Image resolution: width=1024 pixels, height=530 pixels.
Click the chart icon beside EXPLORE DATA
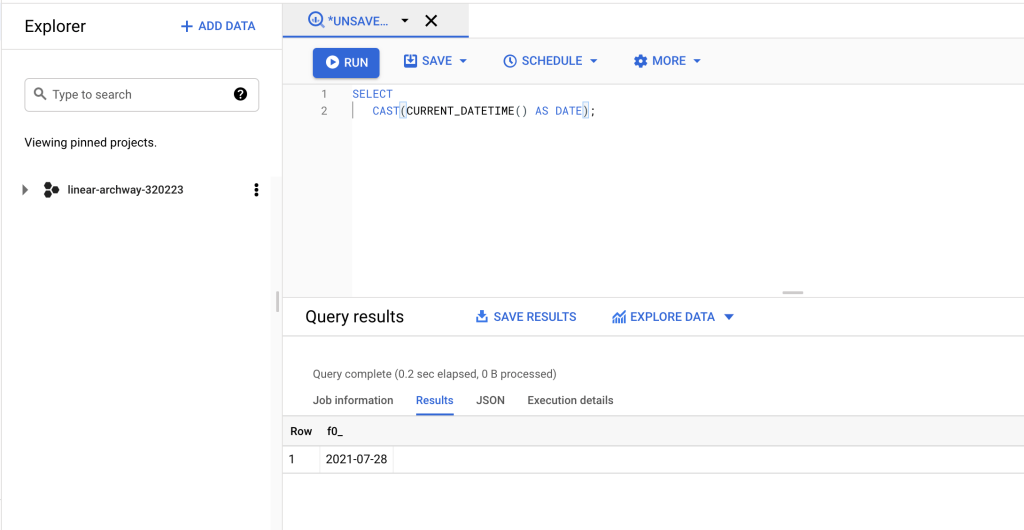[619, 317]
